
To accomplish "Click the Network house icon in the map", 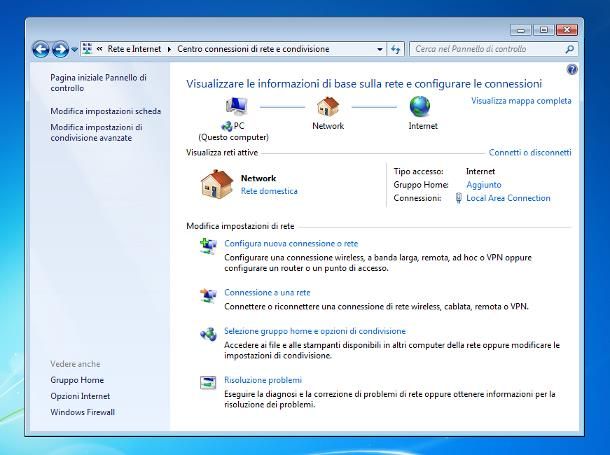I will [x=328, y=106].
